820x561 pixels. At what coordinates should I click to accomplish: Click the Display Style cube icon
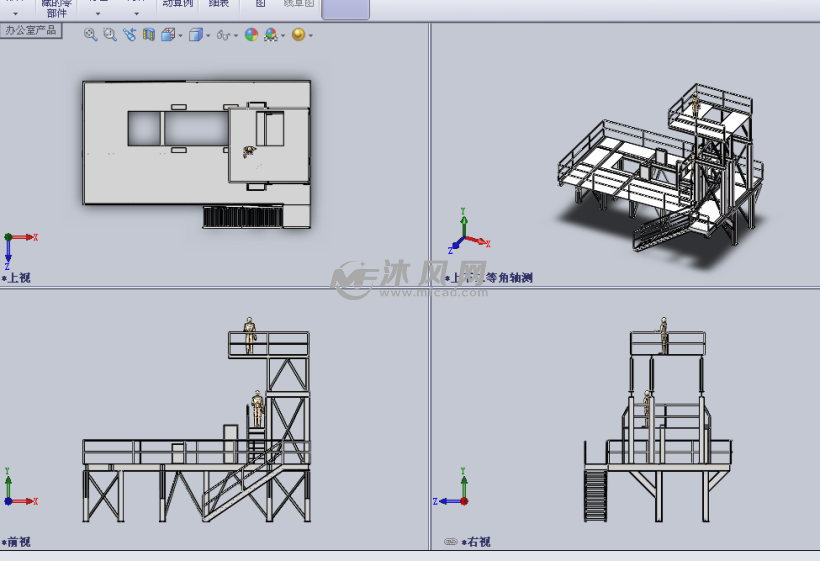[x=196, y=34]
